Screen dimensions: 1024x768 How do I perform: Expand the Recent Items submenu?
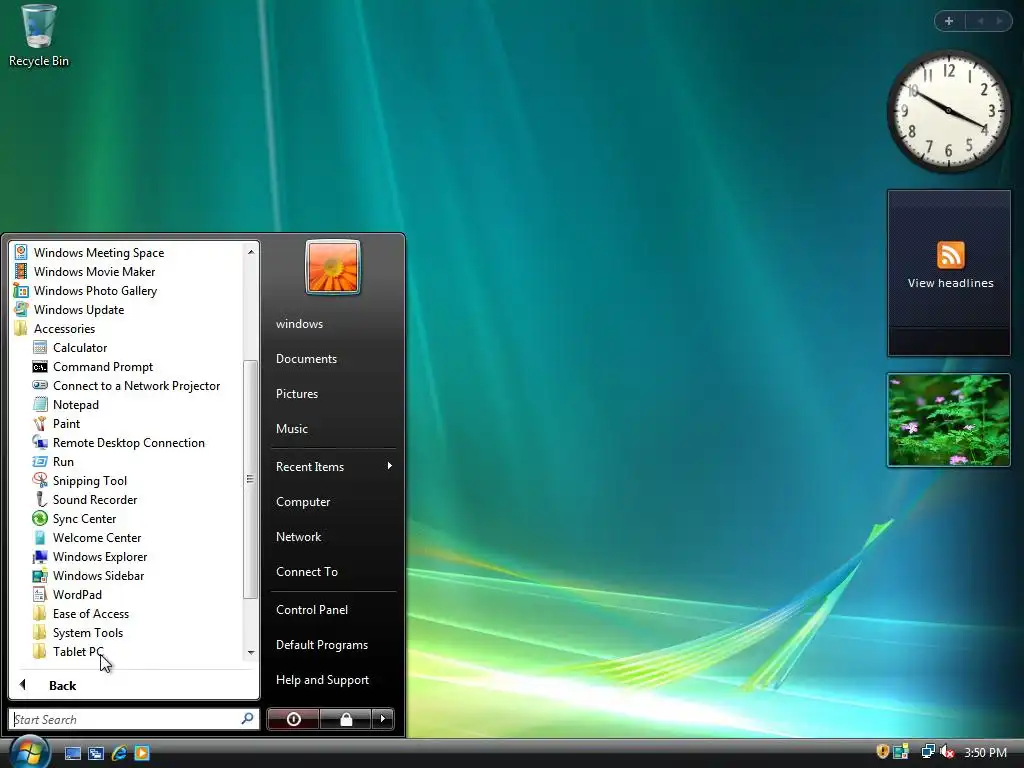(x=333, y=466)
